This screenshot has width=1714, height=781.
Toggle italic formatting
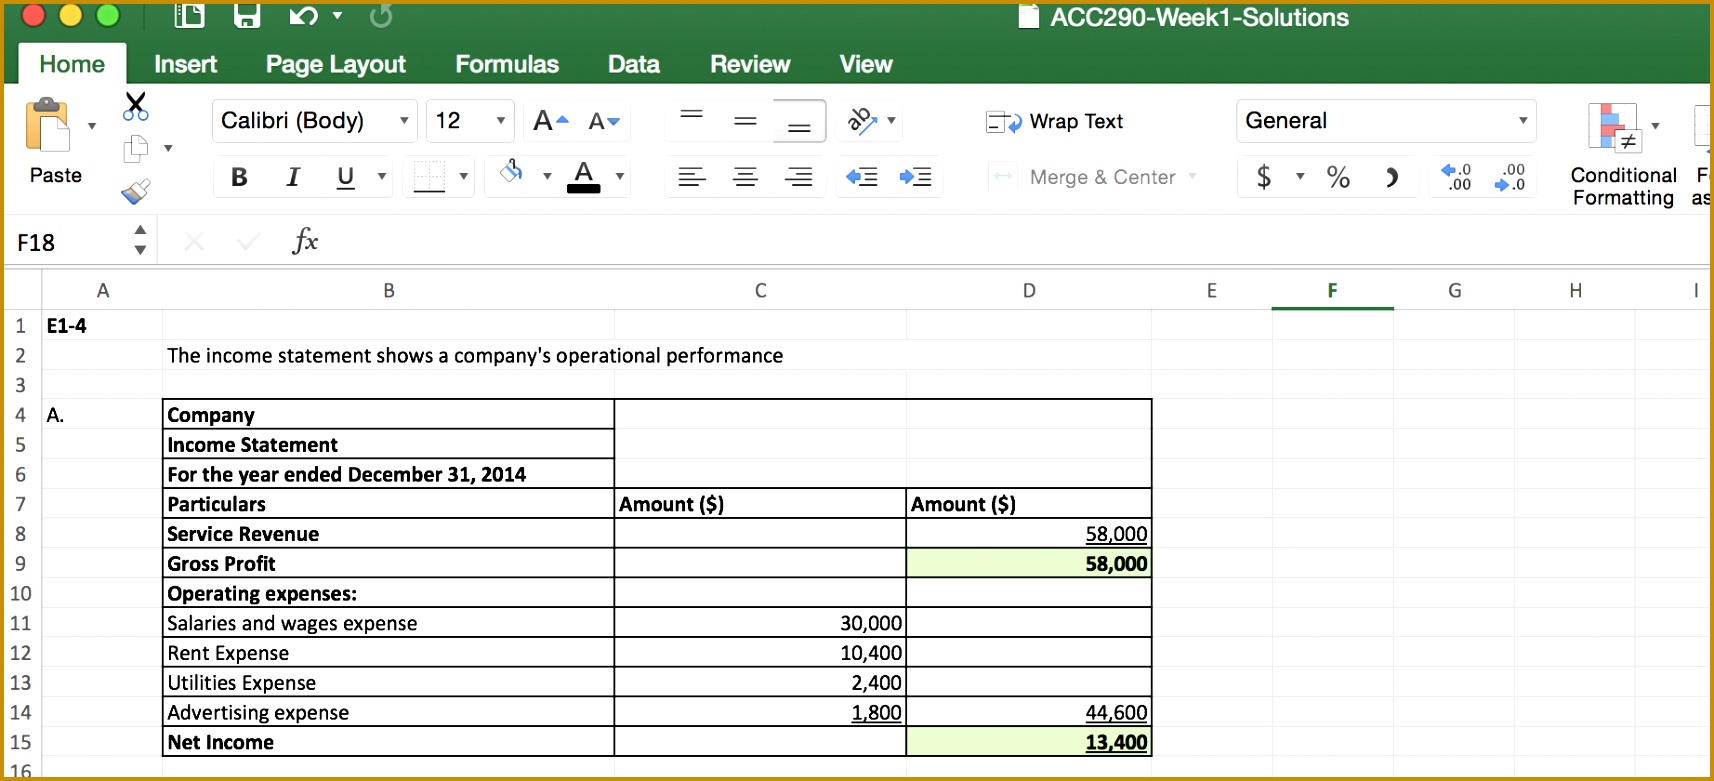[x=293, y=177]
